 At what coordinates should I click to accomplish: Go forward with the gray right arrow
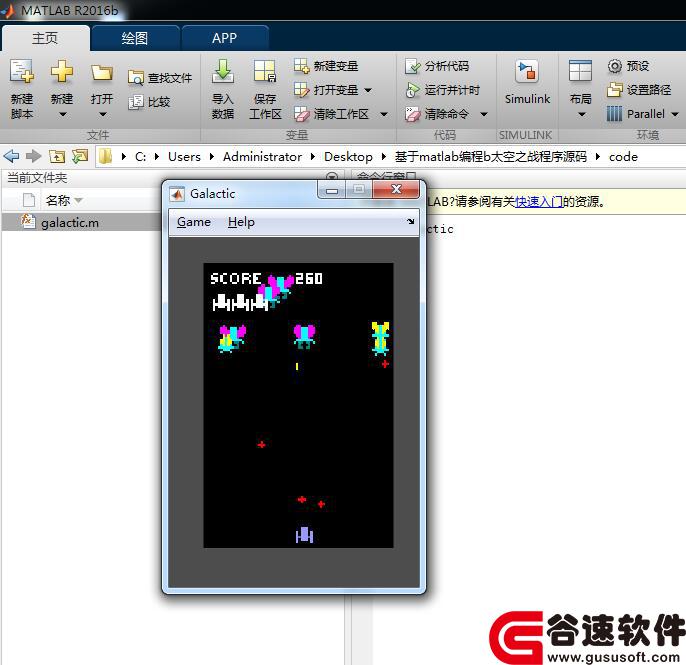pos(34,156)
